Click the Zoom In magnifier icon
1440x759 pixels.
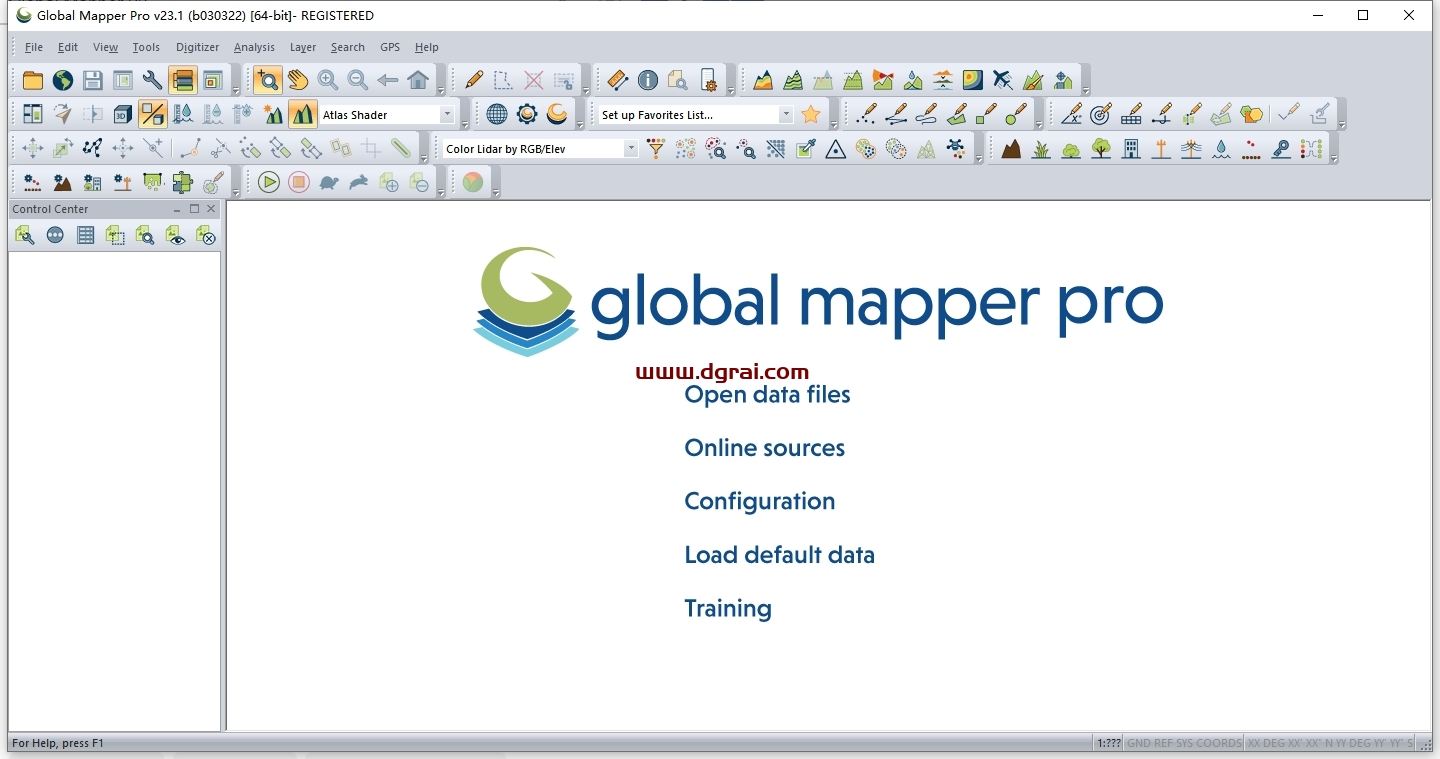pos(328,81)
